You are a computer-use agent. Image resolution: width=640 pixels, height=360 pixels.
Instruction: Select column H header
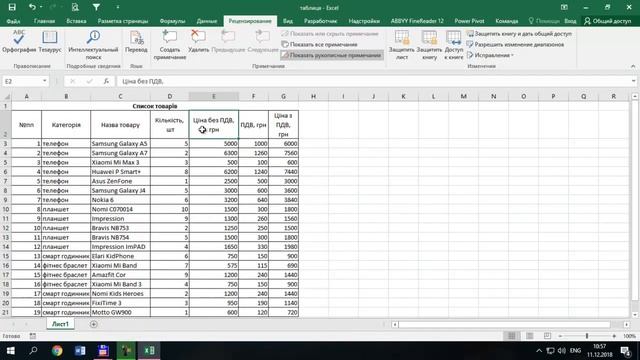313,96
